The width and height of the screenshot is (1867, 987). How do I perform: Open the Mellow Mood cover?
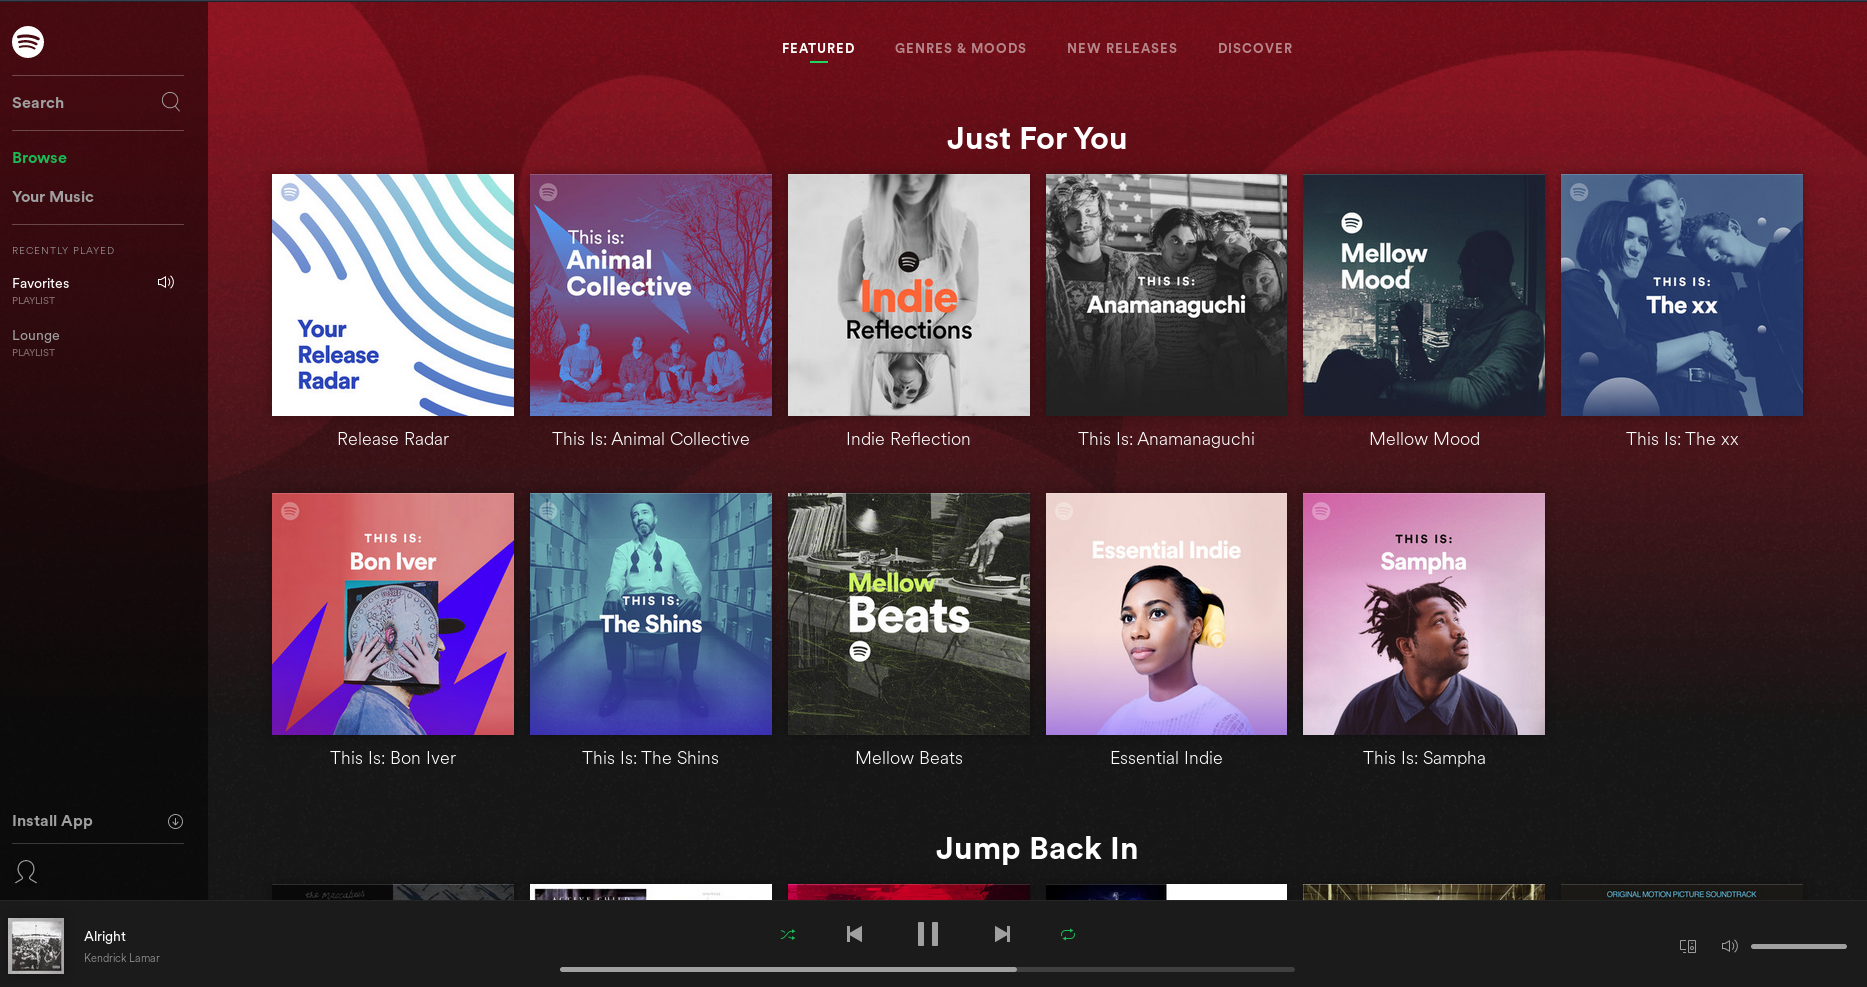(x=1424, y=295)
